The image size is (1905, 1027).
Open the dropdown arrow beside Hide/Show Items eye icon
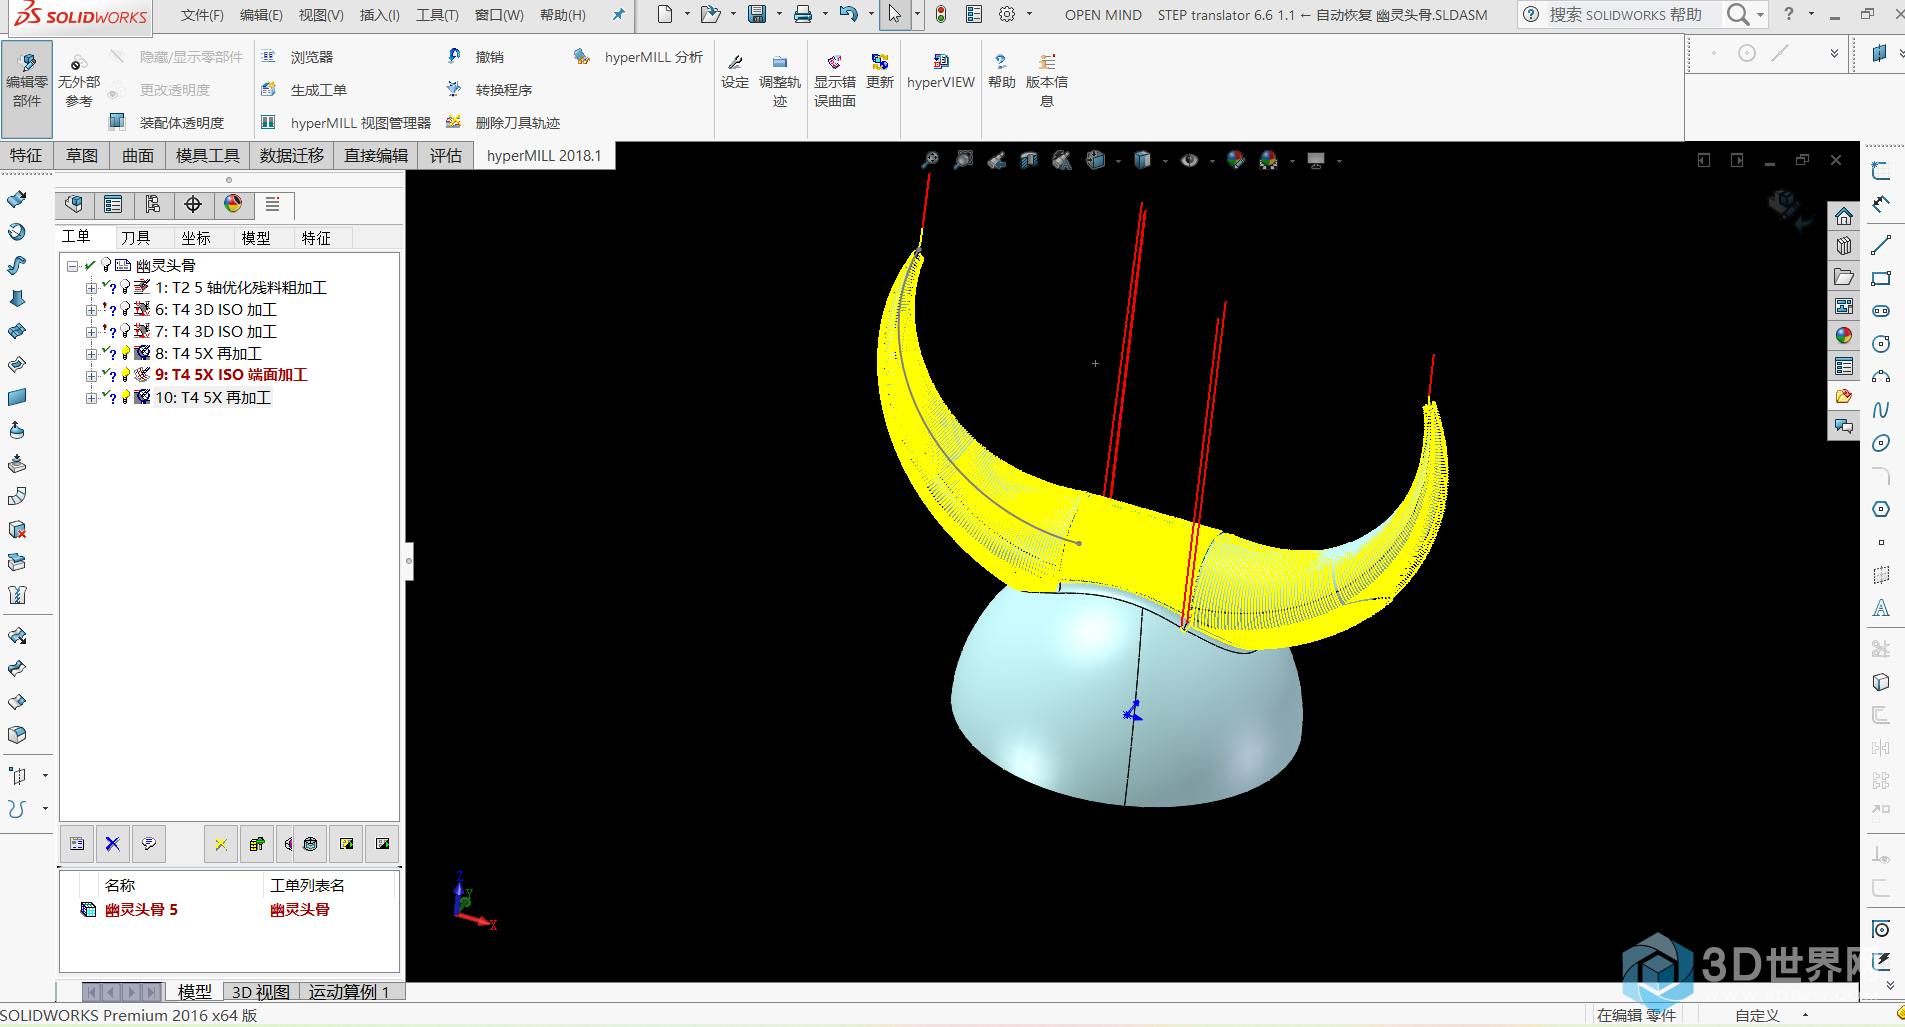(1211, 160)
